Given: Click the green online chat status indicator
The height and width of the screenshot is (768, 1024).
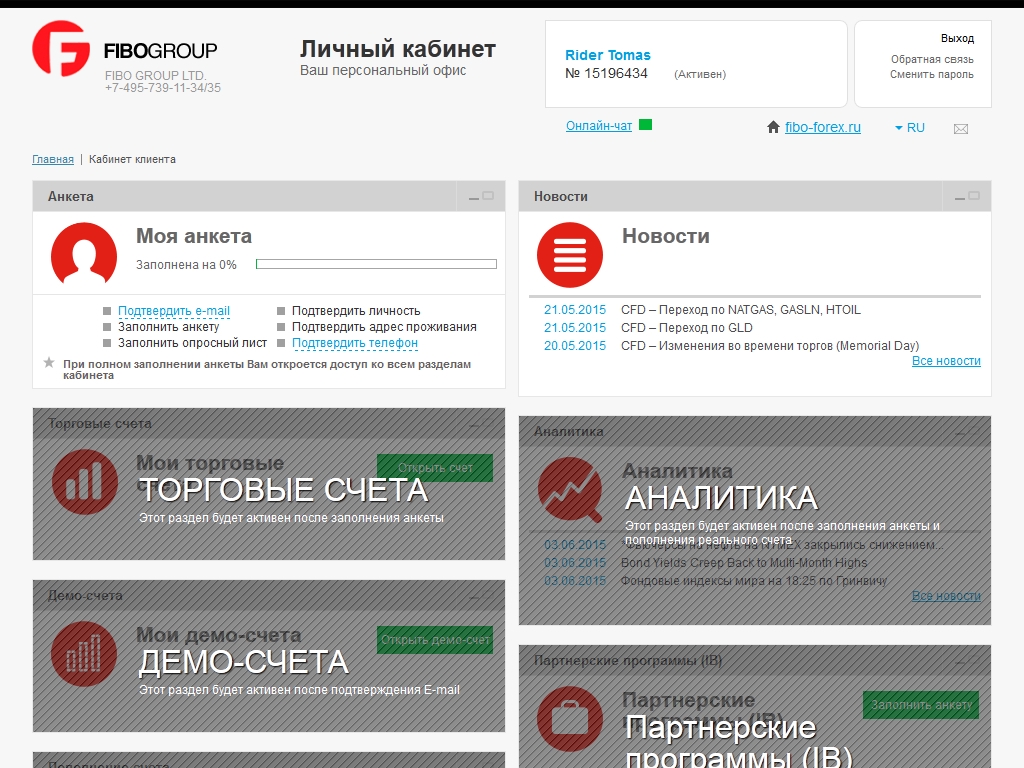Looking at the screenshot, I should pos(645,125).
